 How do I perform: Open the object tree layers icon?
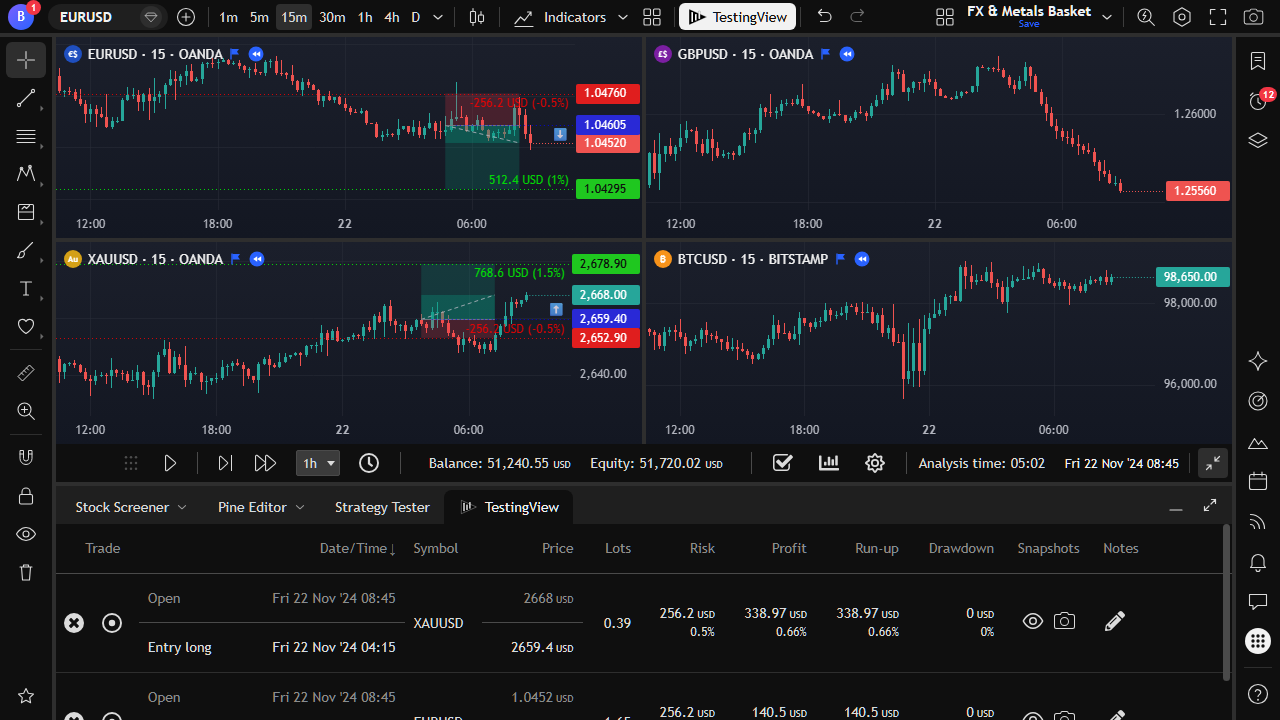[x=1258, y=140]
